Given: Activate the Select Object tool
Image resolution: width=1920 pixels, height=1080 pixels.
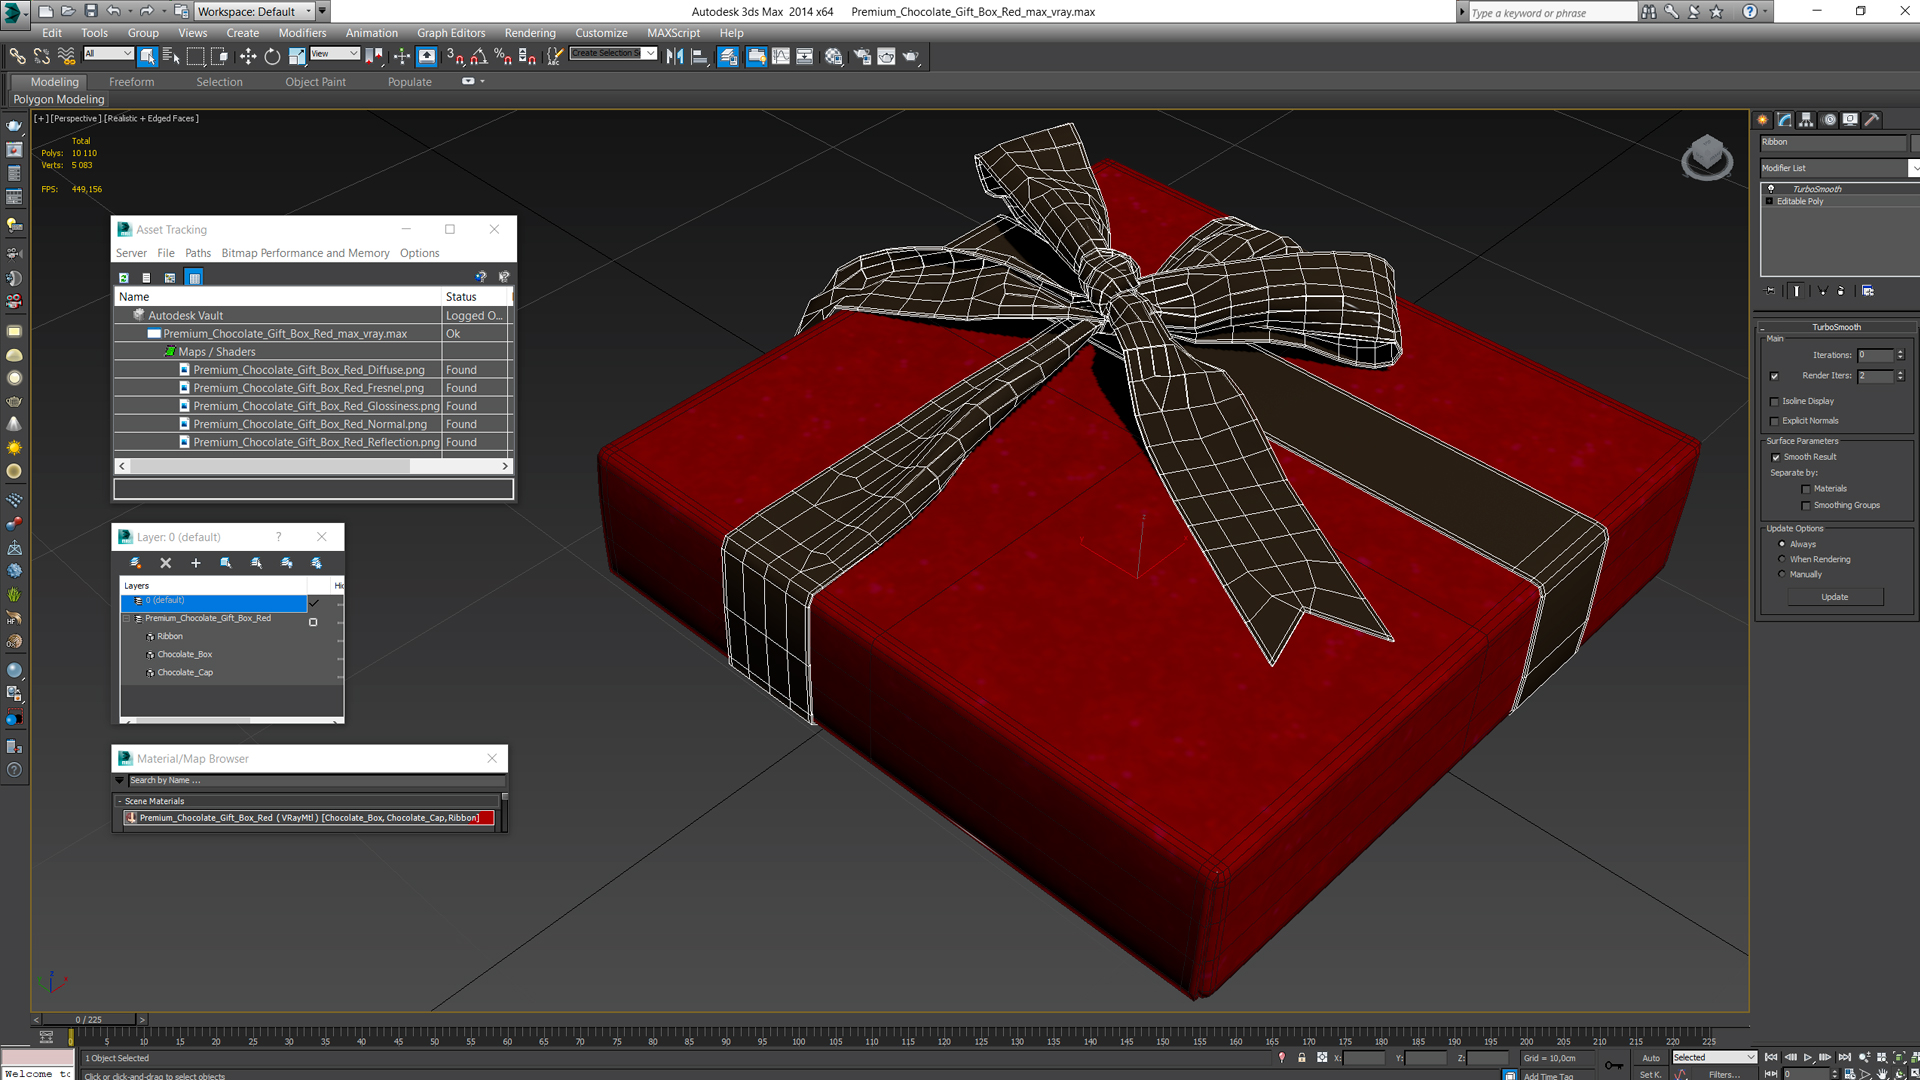Looking at the screenshot, I should [x=147, y=56].
